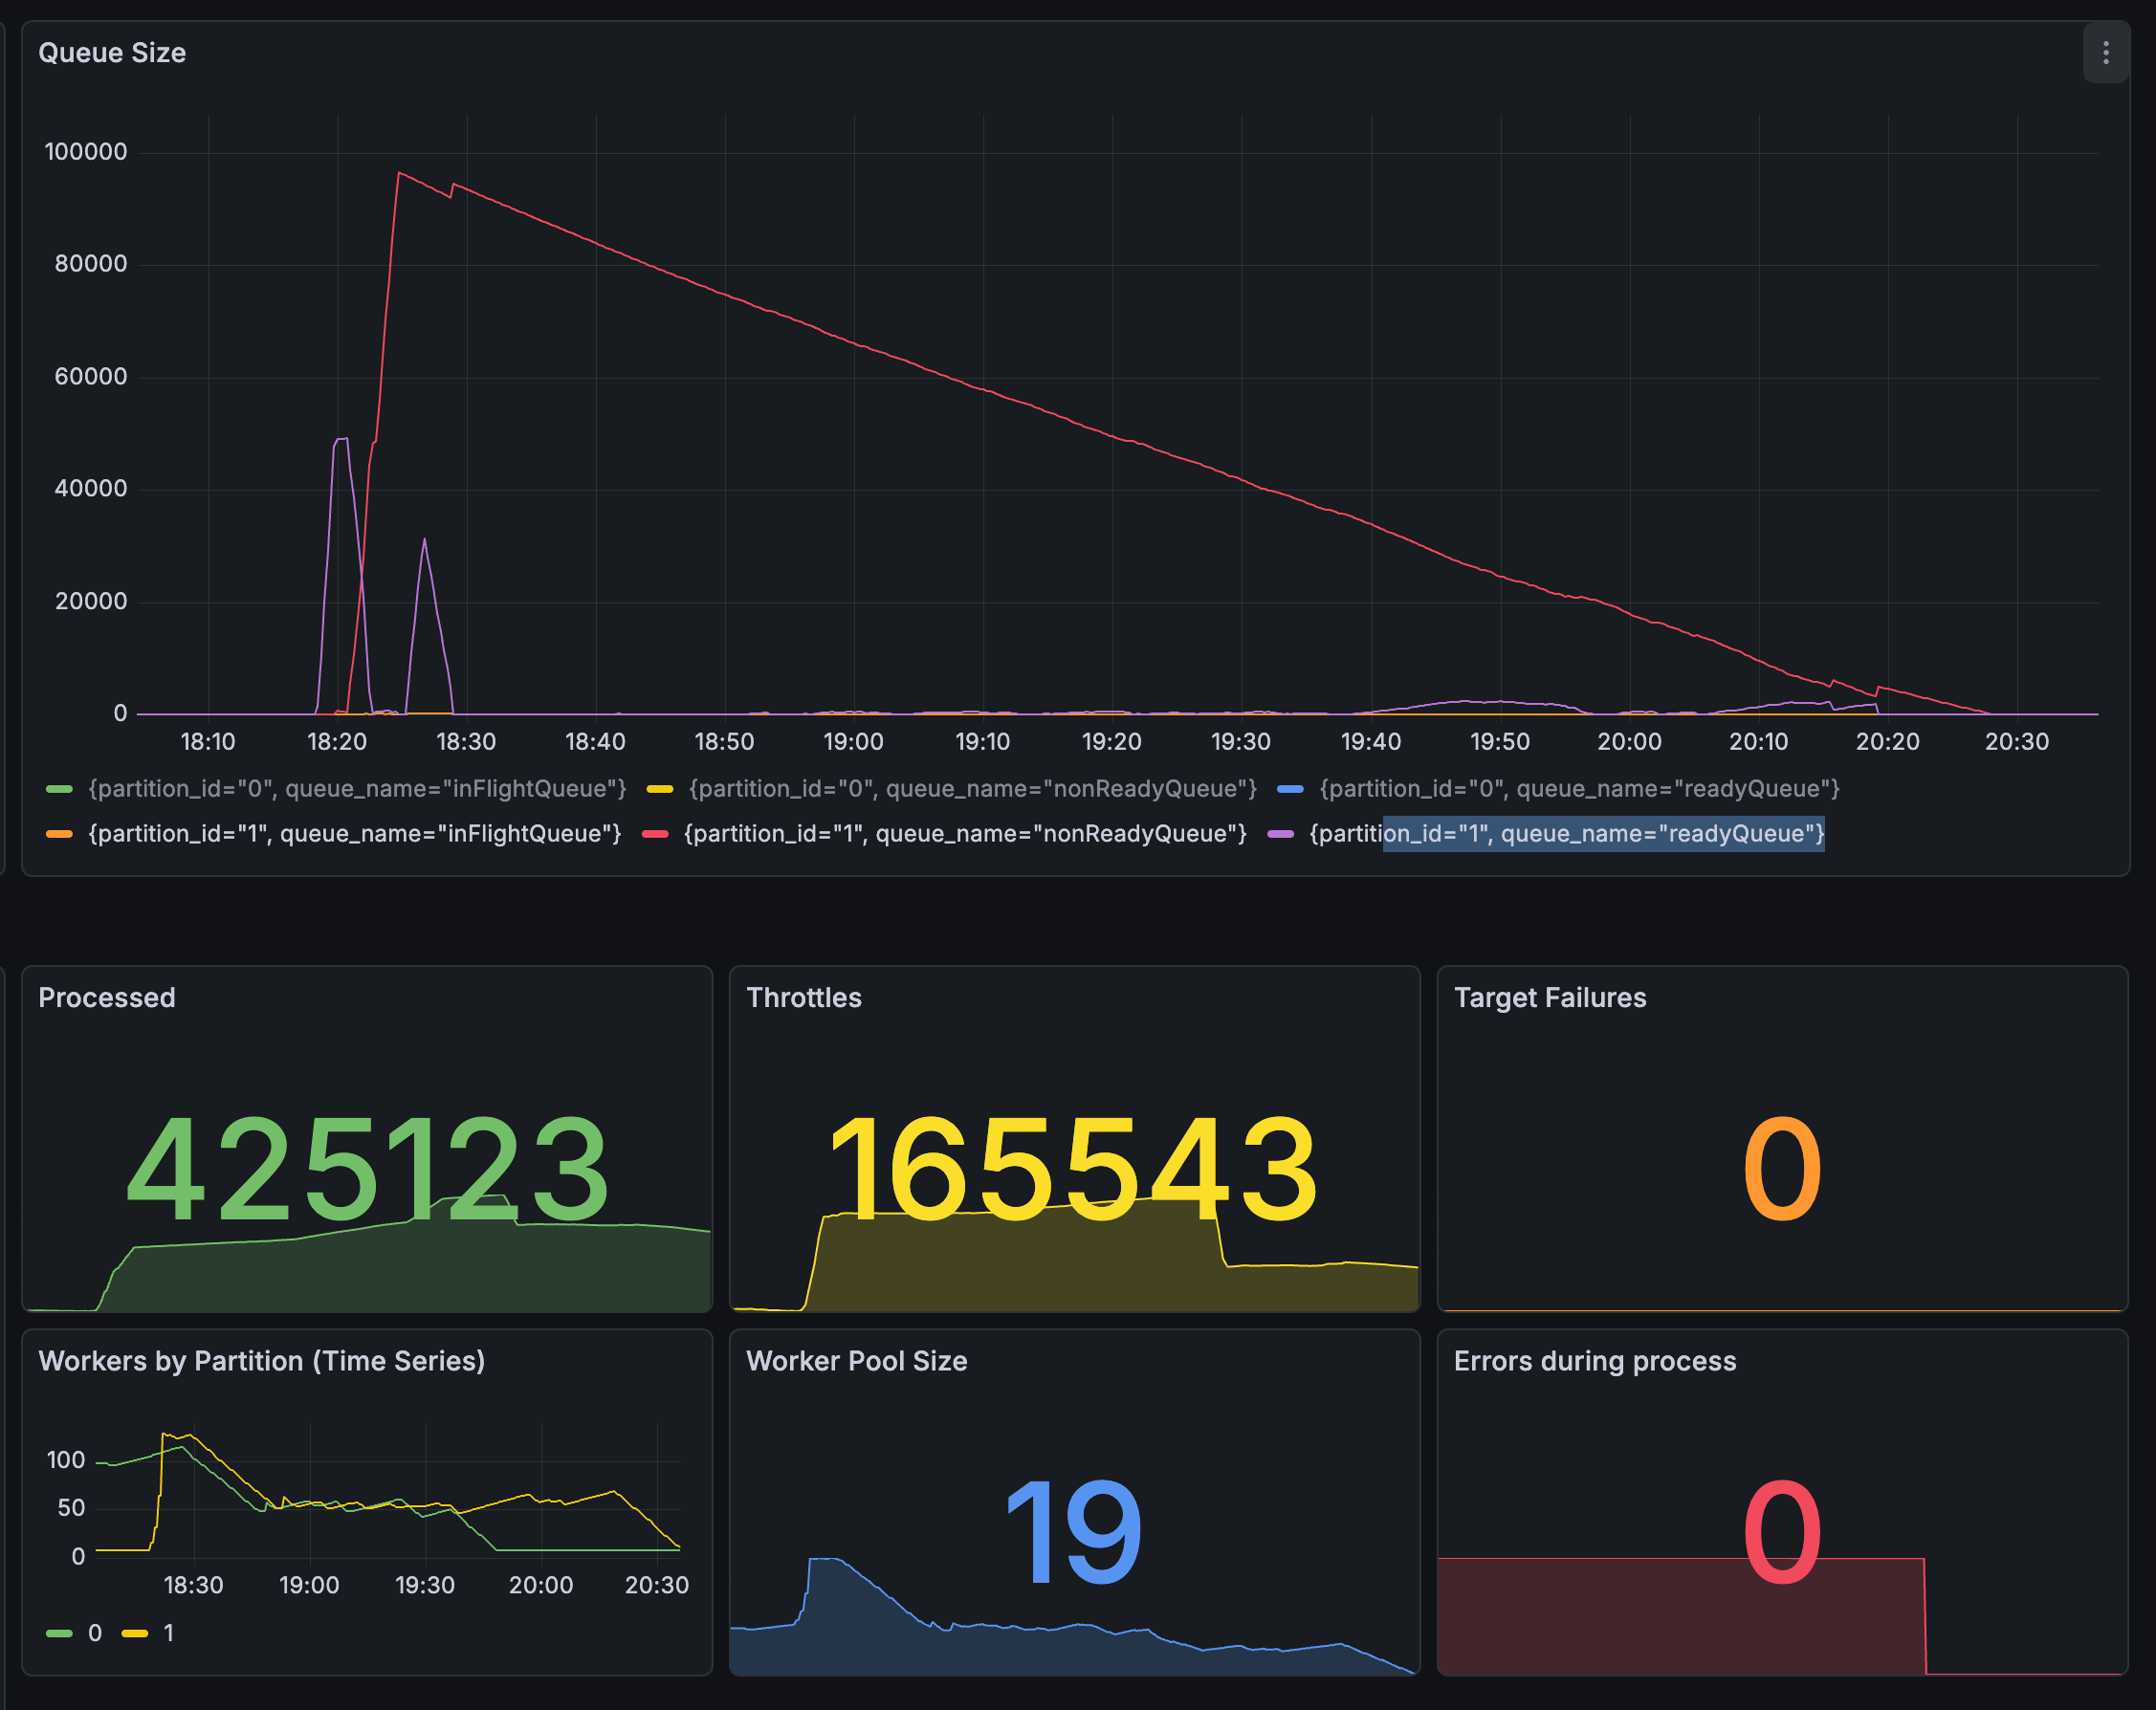
Task: Open the Queue Size panel kebab menu
Action: [x=2105, y=53]
